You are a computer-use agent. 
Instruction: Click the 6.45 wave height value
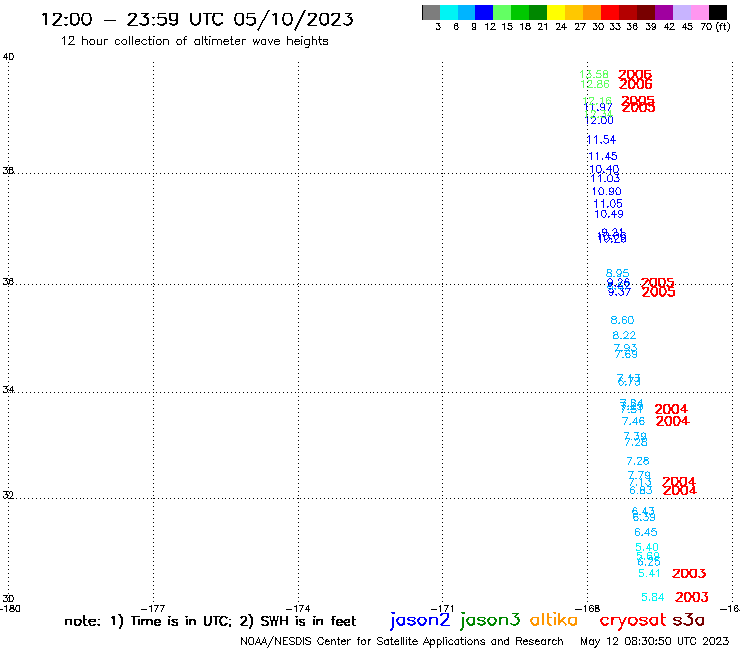(646, 532)
